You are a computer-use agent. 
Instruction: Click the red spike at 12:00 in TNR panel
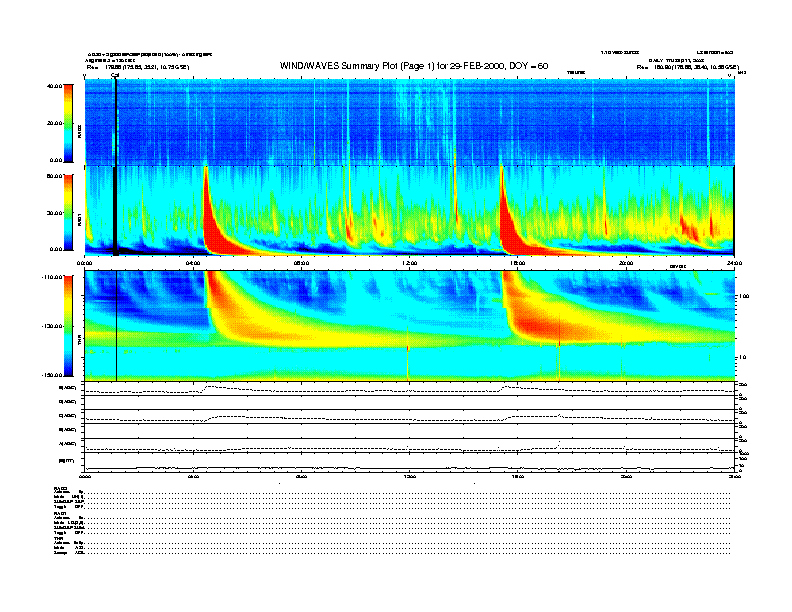click(x=408, y=348)
